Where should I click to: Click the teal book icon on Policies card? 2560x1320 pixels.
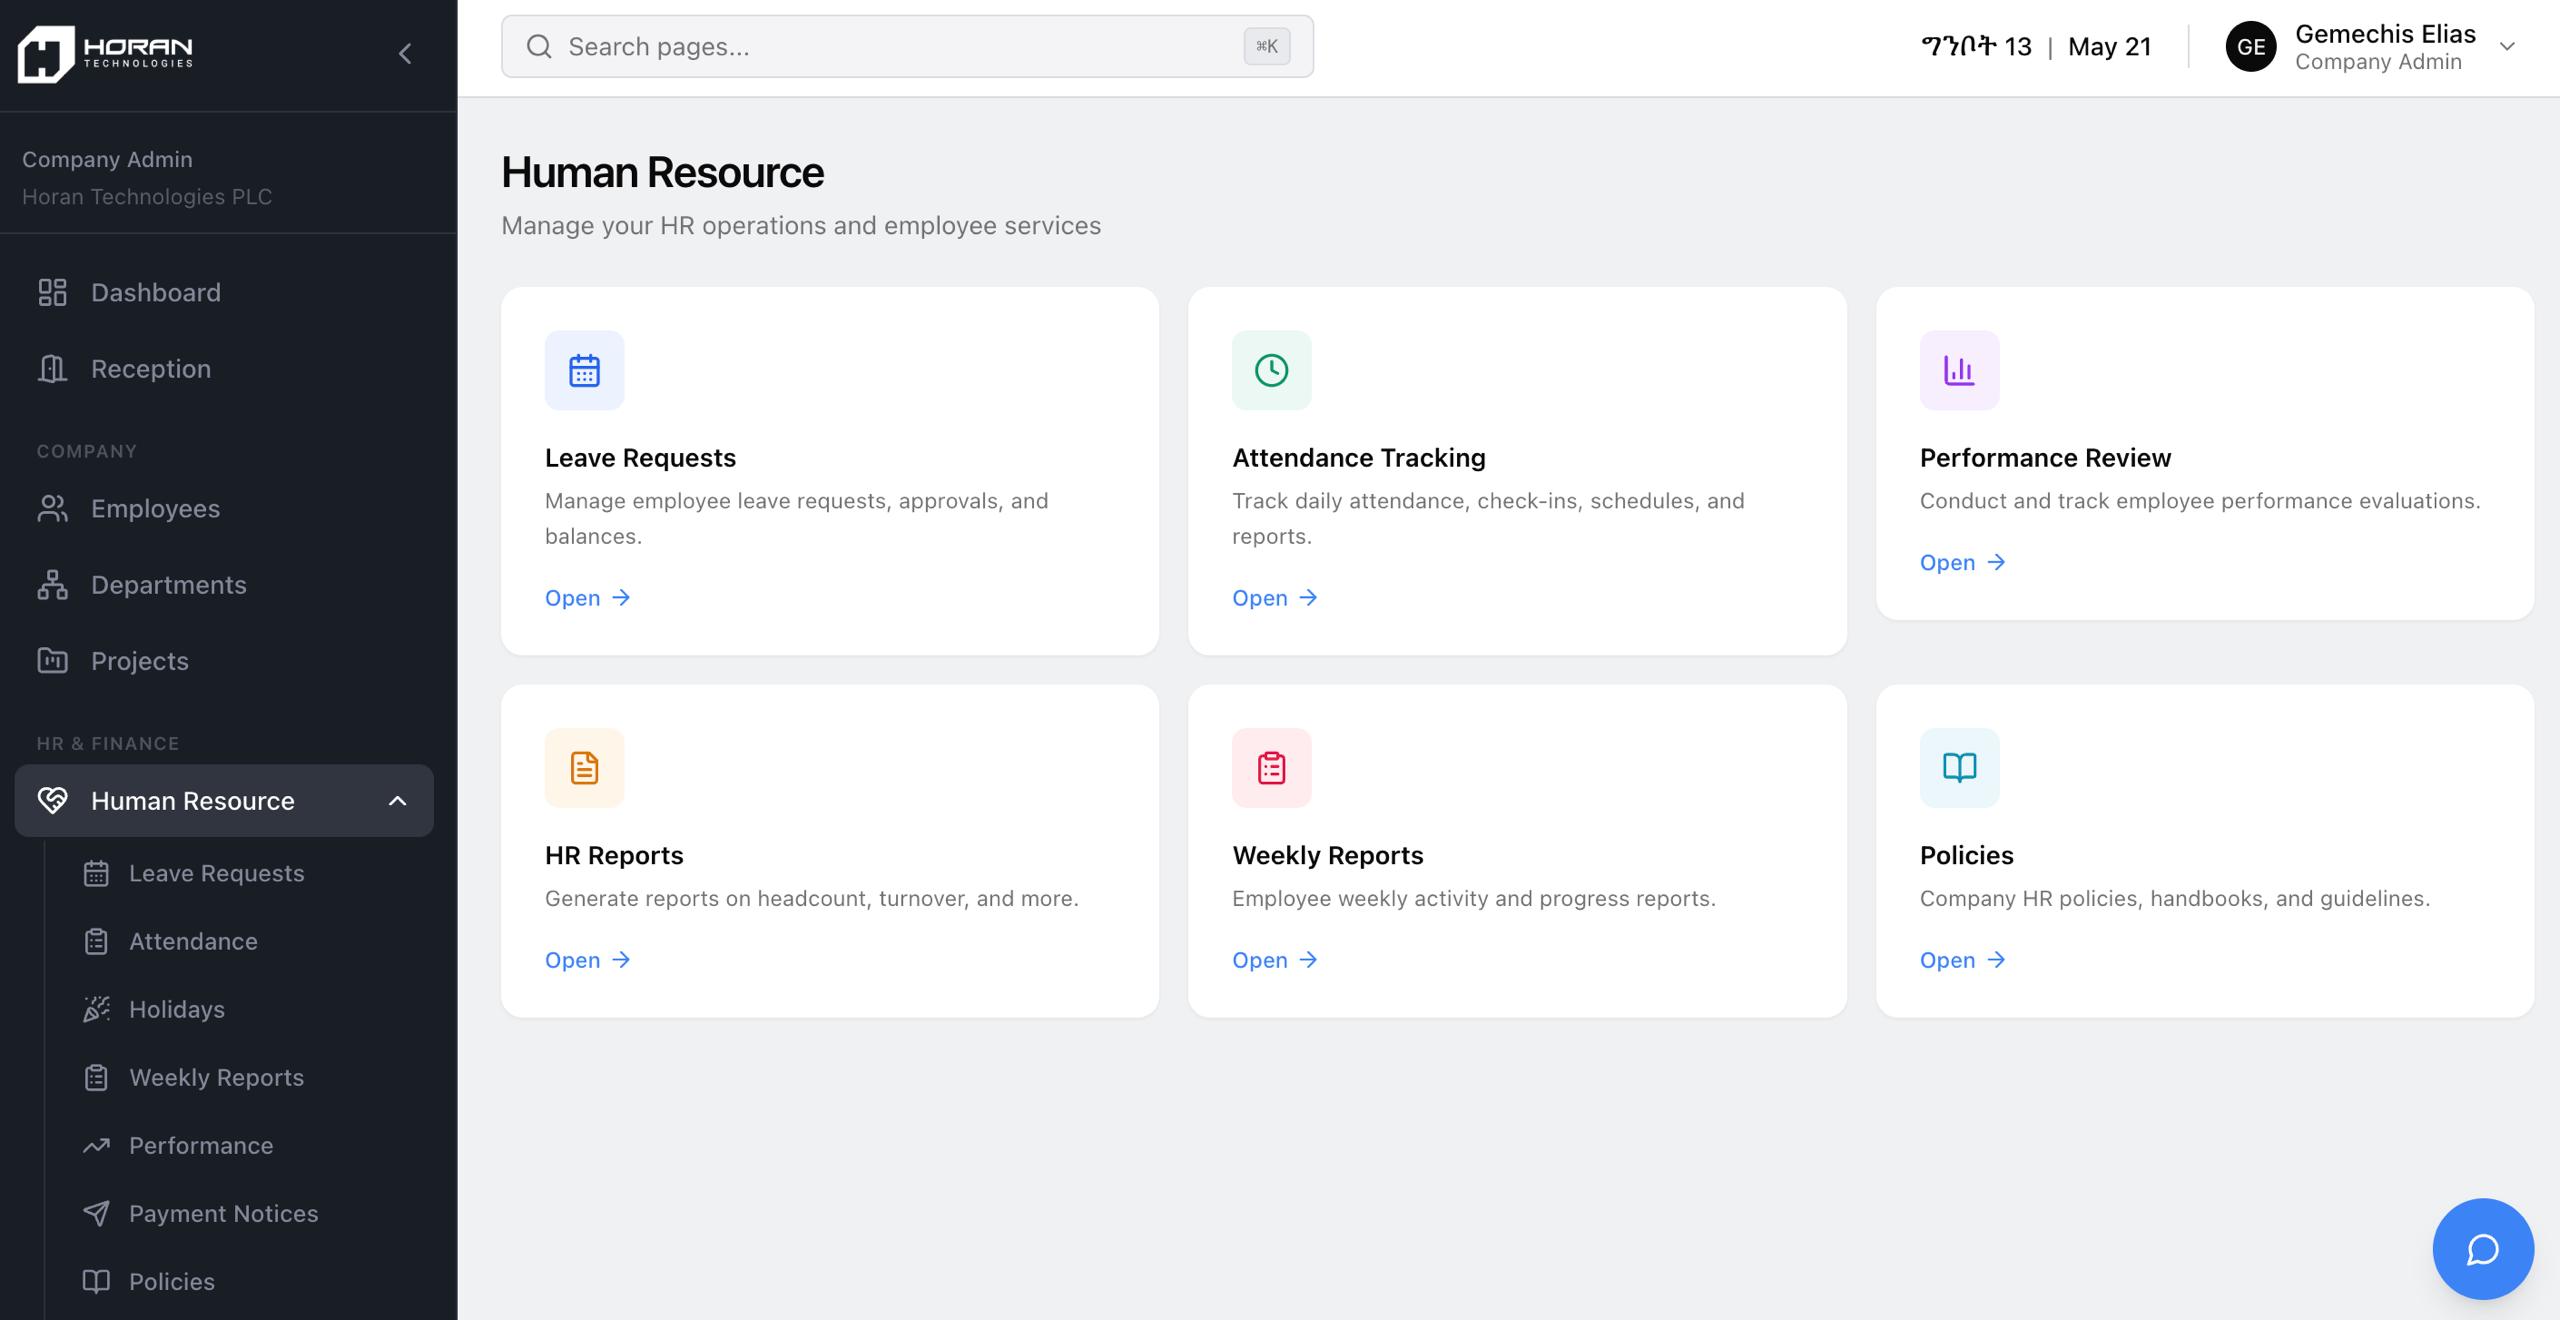(1959, 768)
